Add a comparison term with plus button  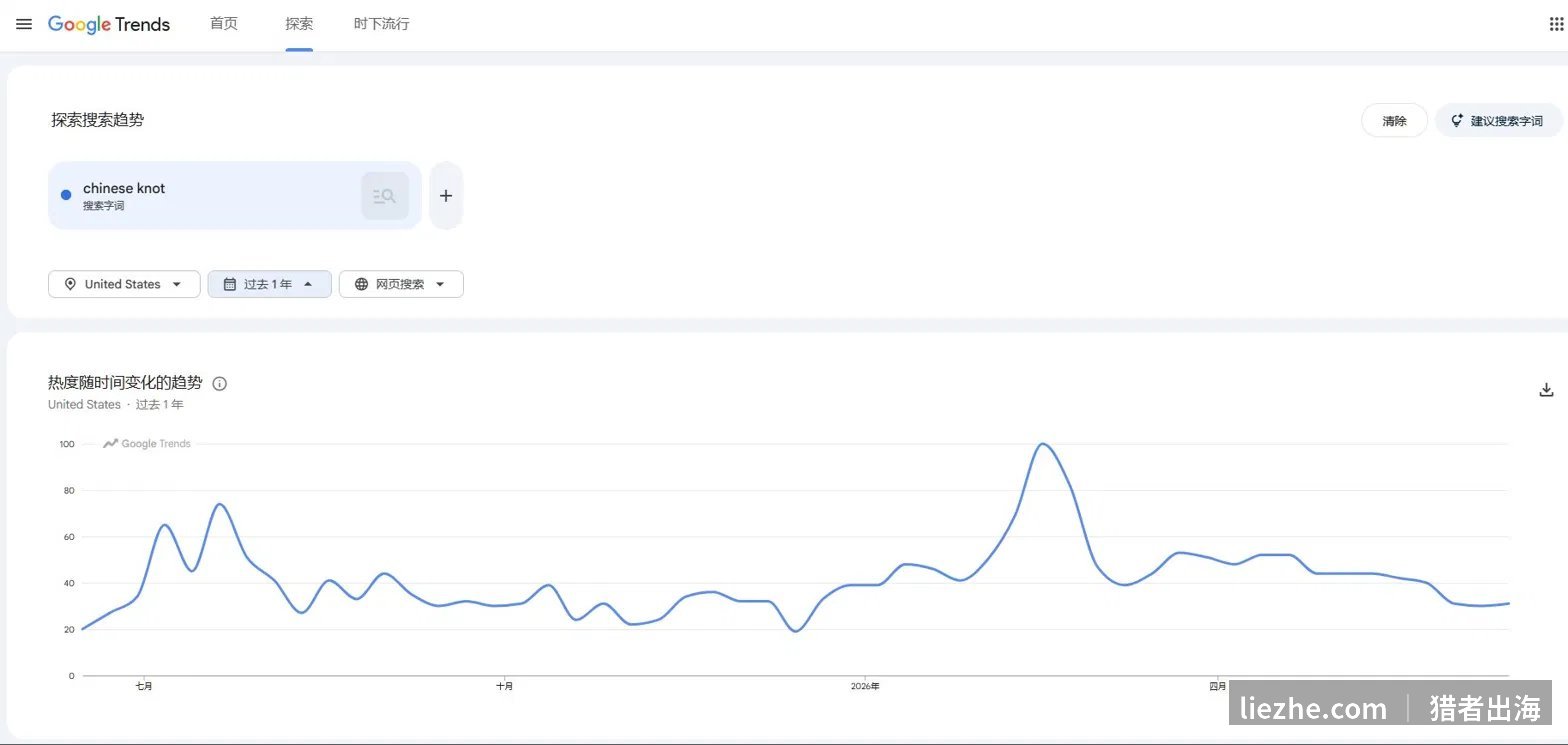[446, 195]
